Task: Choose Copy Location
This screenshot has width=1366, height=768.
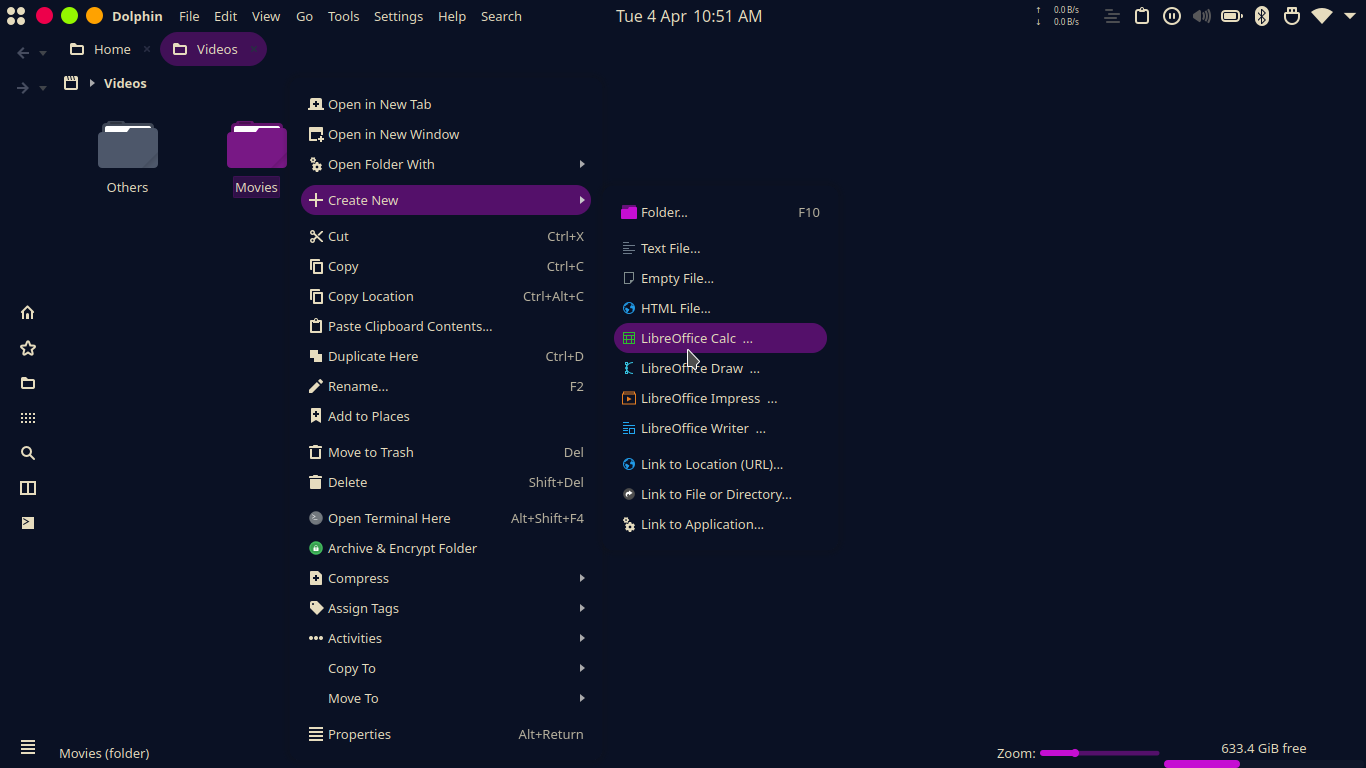Action: [x=446, y=296]
